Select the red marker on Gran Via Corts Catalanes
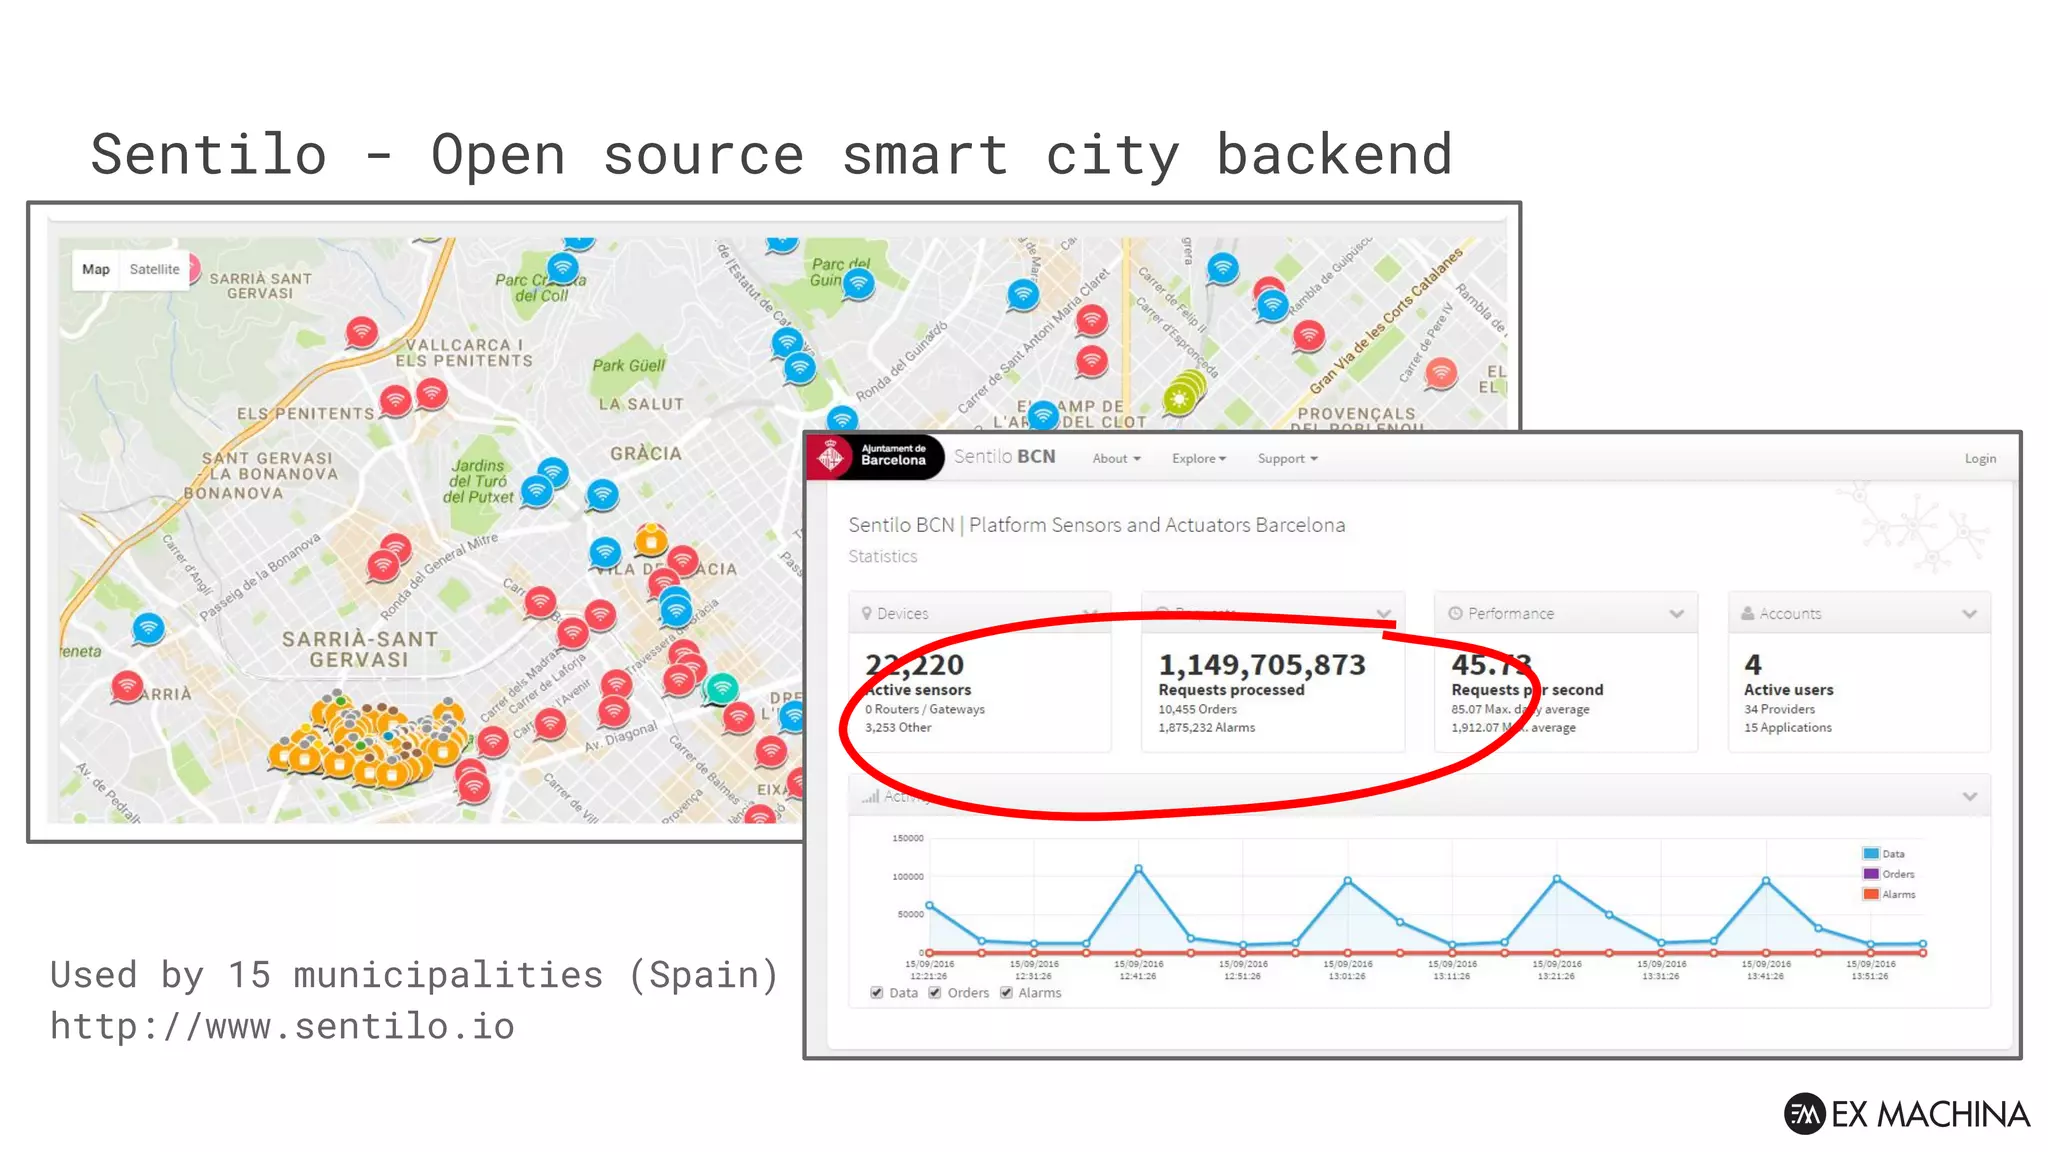The width and height of the screenshot is (2048, 1152). click(x=1309, y=335)
